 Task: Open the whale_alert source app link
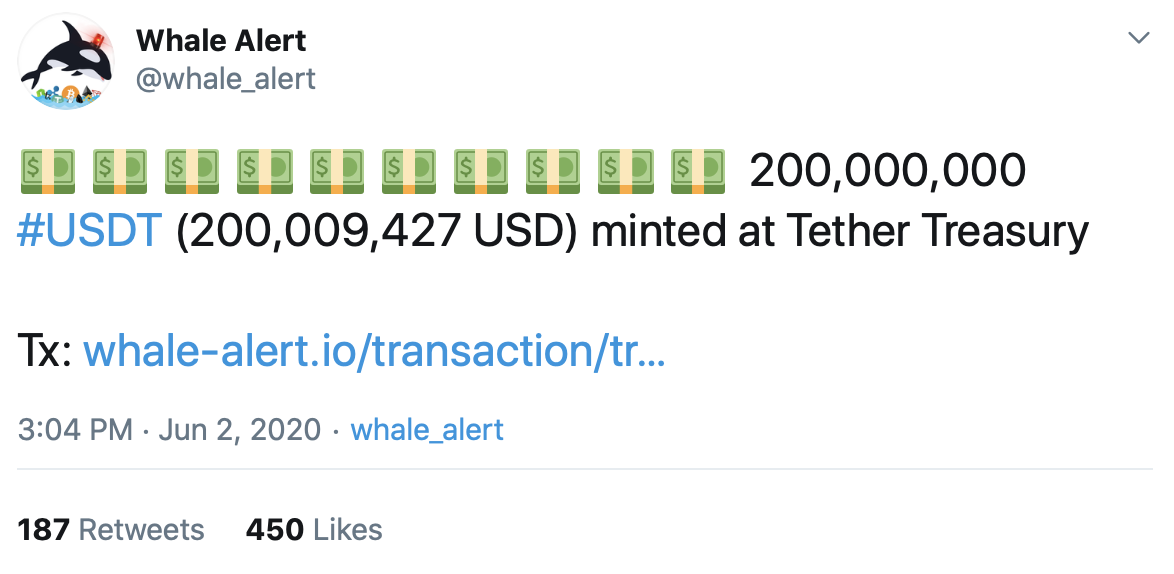tap(427, 430)
